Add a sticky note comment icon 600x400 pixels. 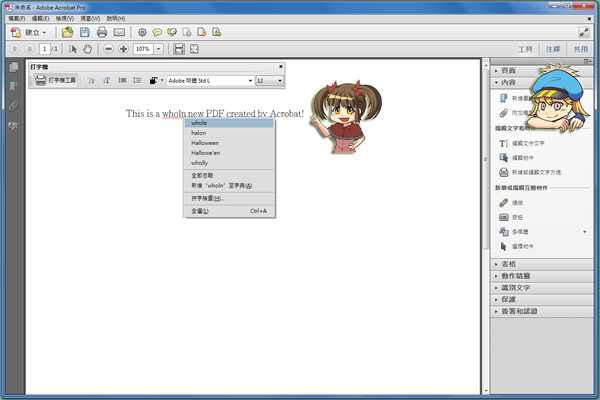(x=157, y=33)
